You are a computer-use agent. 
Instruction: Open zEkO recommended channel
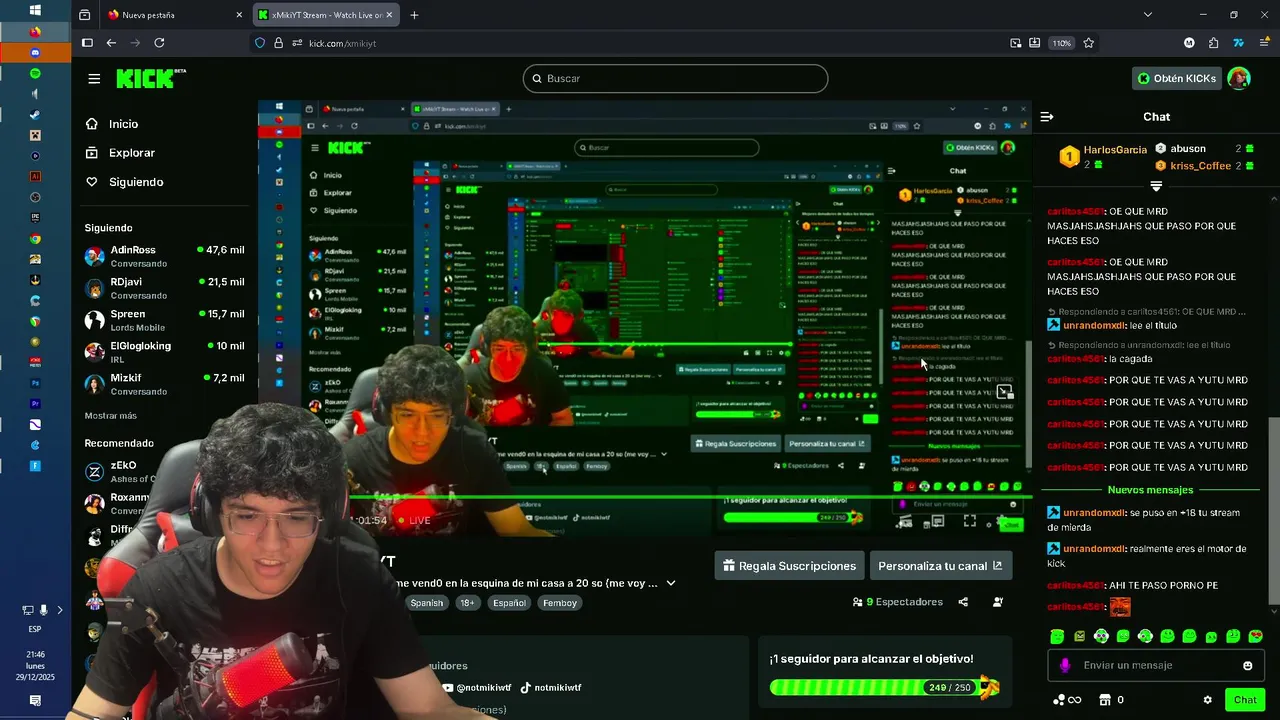pos(124,471)
